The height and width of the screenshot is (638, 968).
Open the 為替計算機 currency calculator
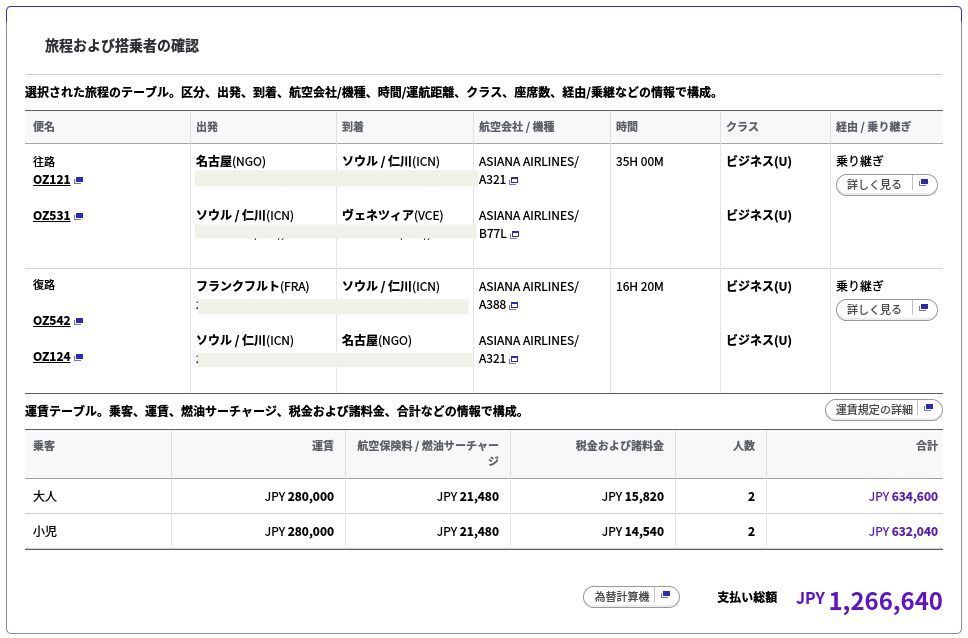click(x=631, y=597)
